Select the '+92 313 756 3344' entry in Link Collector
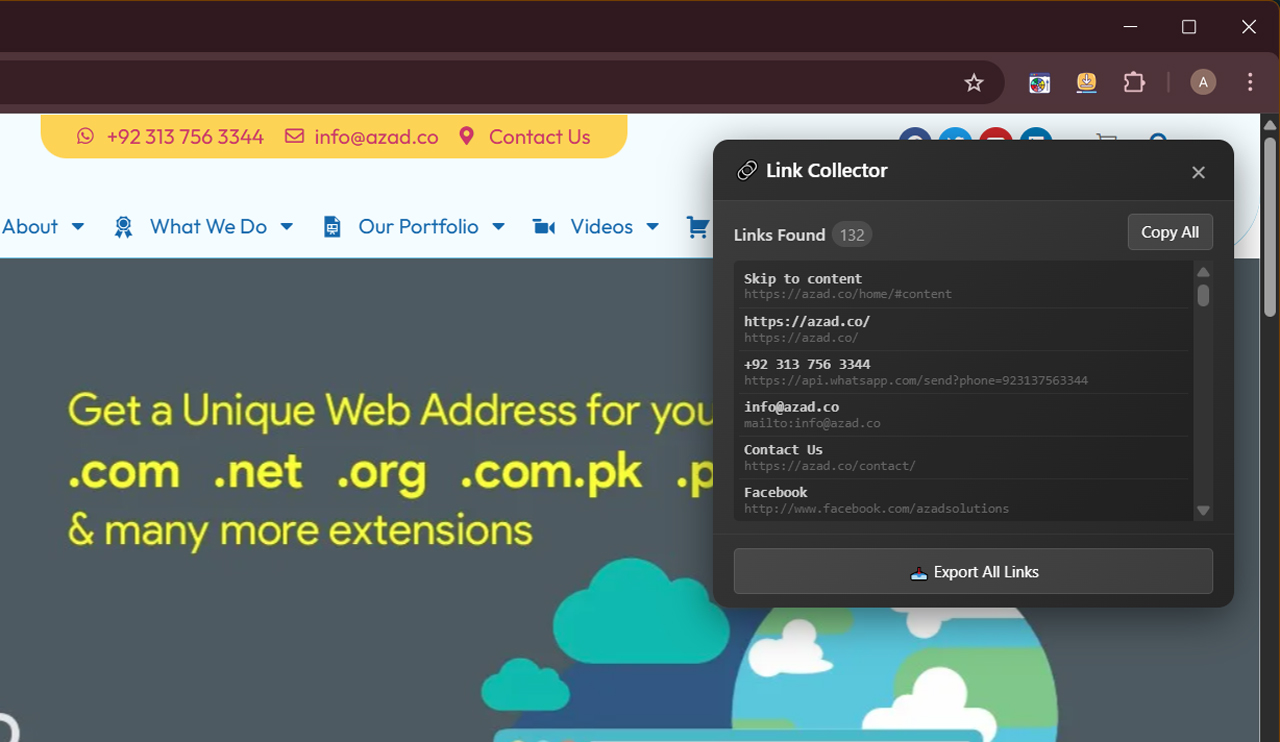This screenshot has width=1280, height=742. [962, 372]
